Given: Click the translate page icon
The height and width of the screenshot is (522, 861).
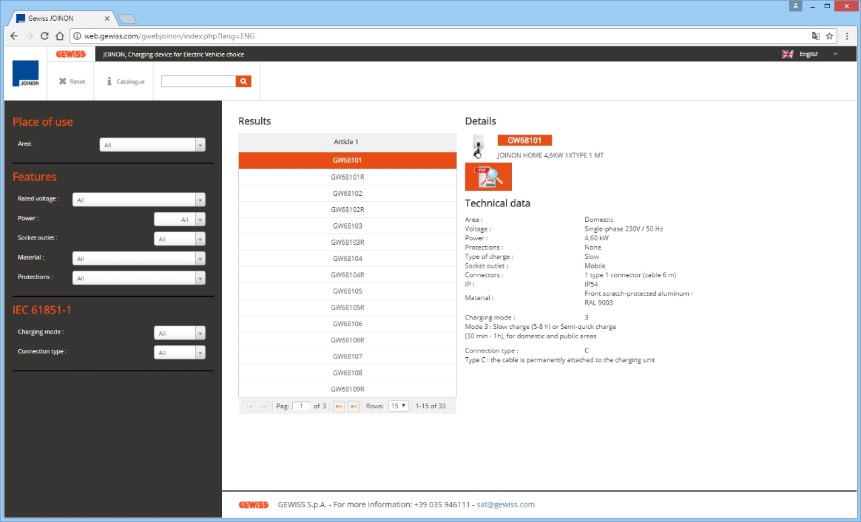Looking at the screenshot, I should pos(815,36).
